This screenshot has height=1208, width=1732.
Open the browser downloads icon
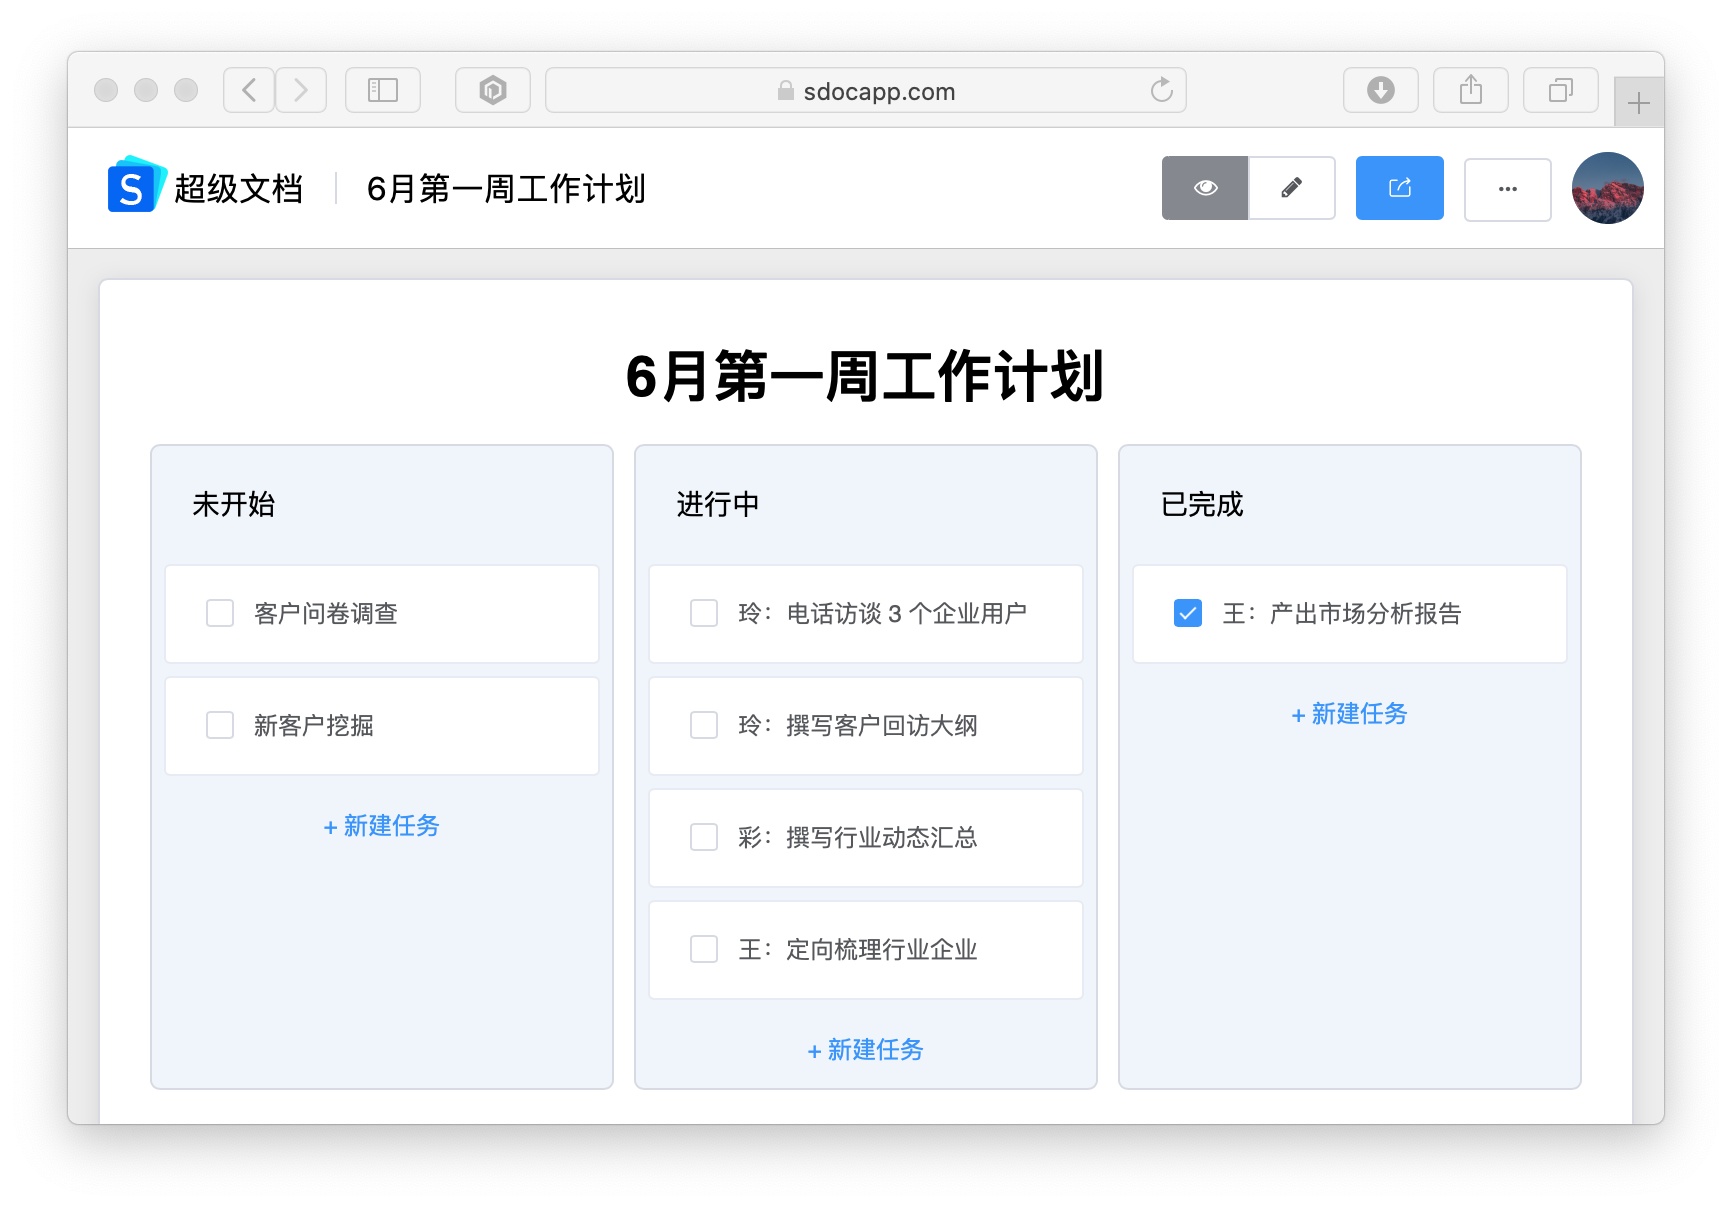pos(1381,90)
